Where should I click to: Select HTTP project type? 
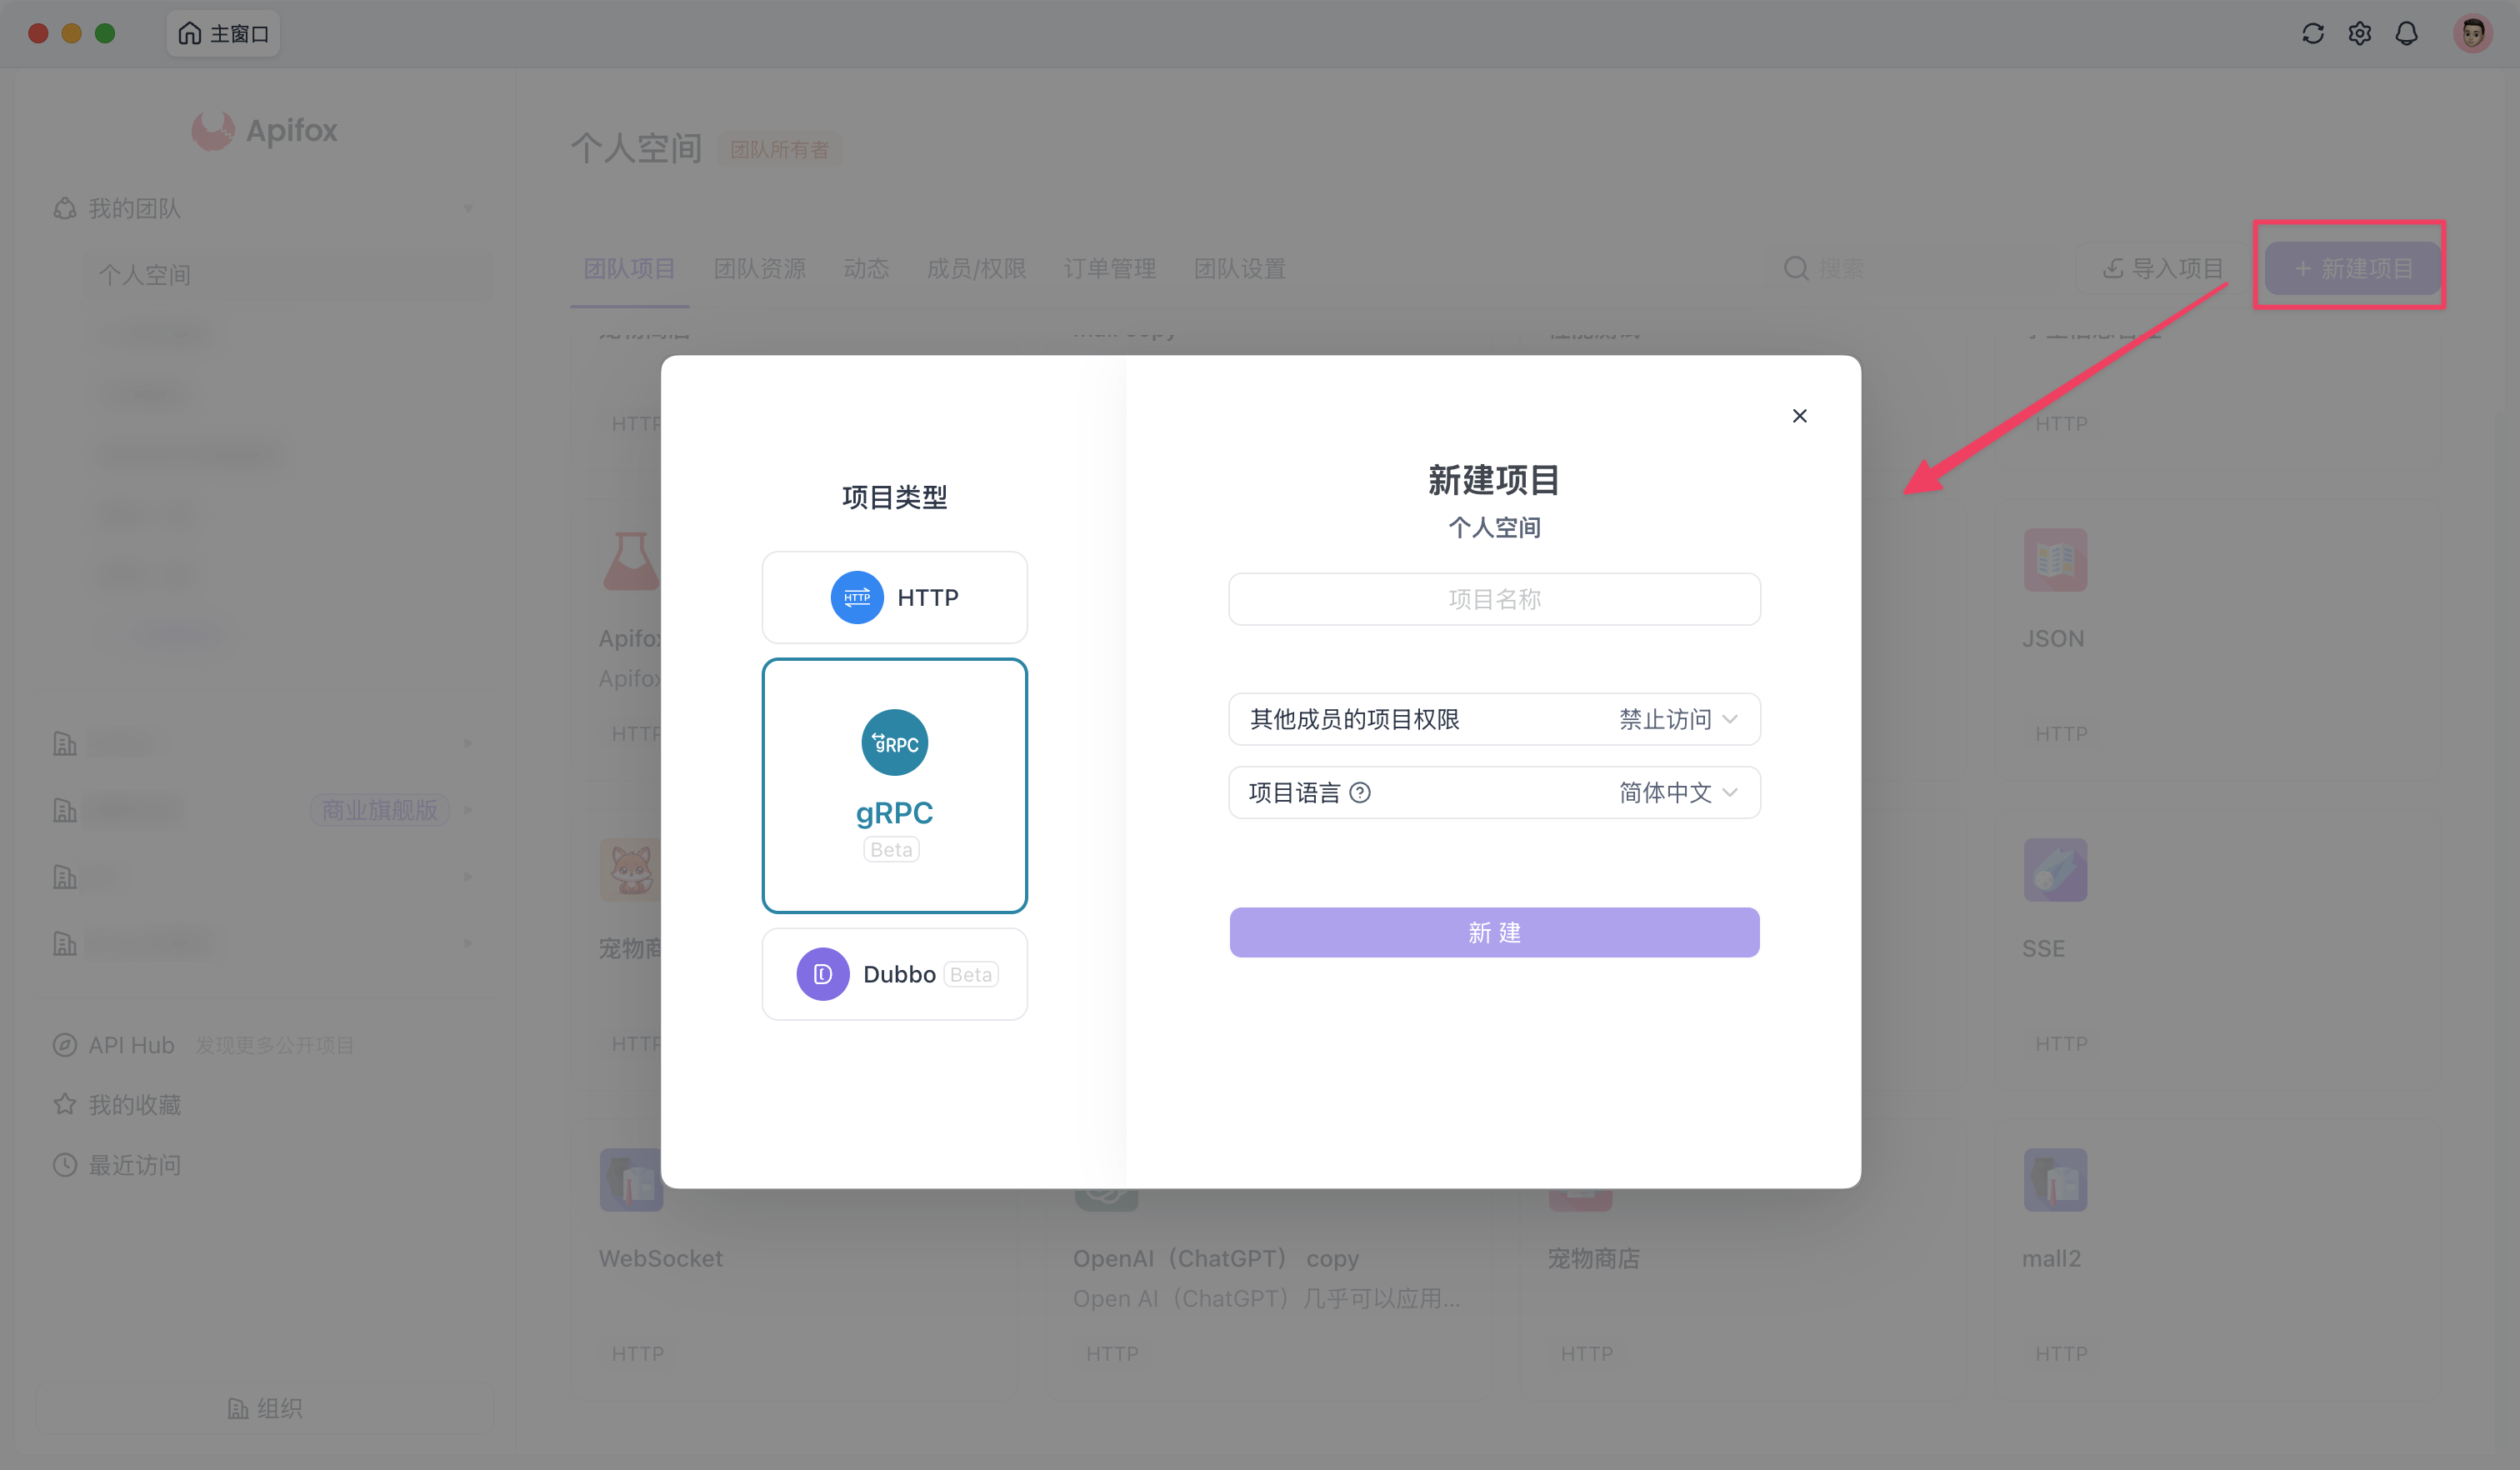pos(894,598)
